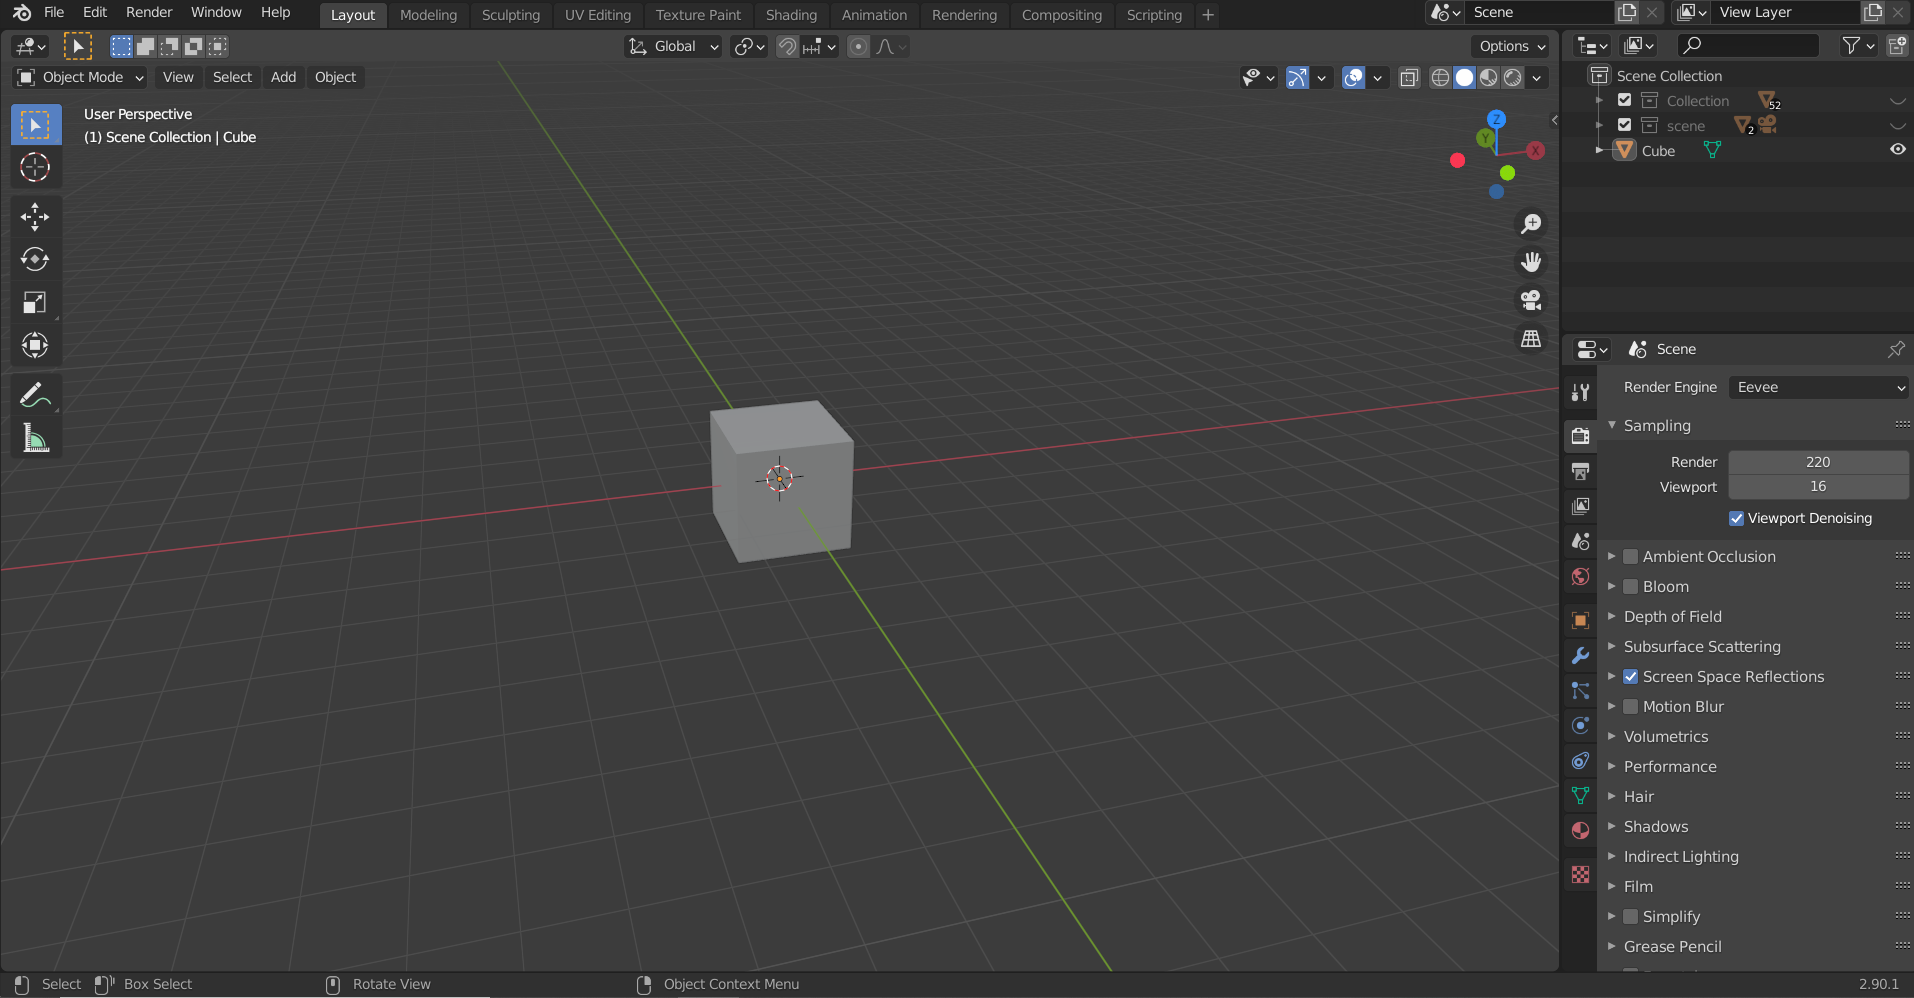Enable Simplify checkbox
Screen dimensions: 1914x998
click(1630, 916)
